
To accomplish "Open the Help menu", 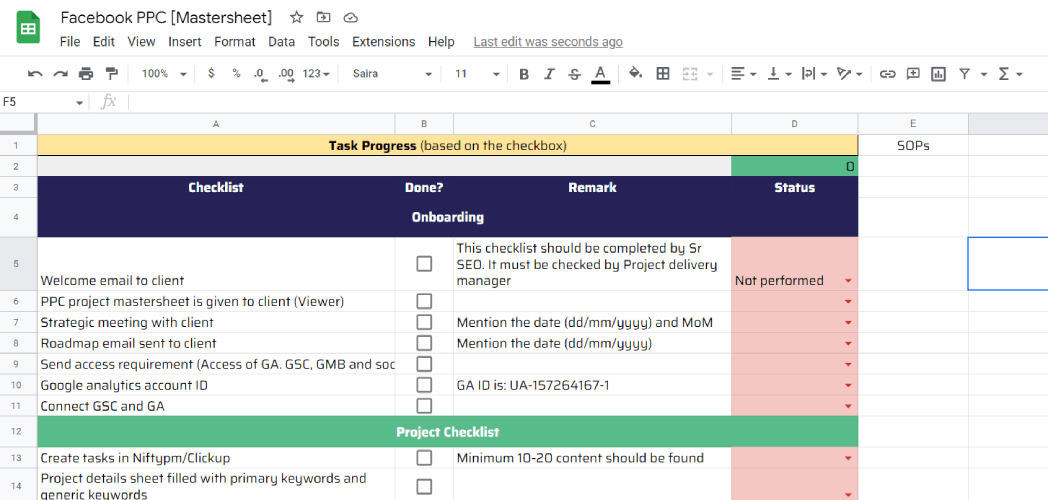I will point(441,41).
